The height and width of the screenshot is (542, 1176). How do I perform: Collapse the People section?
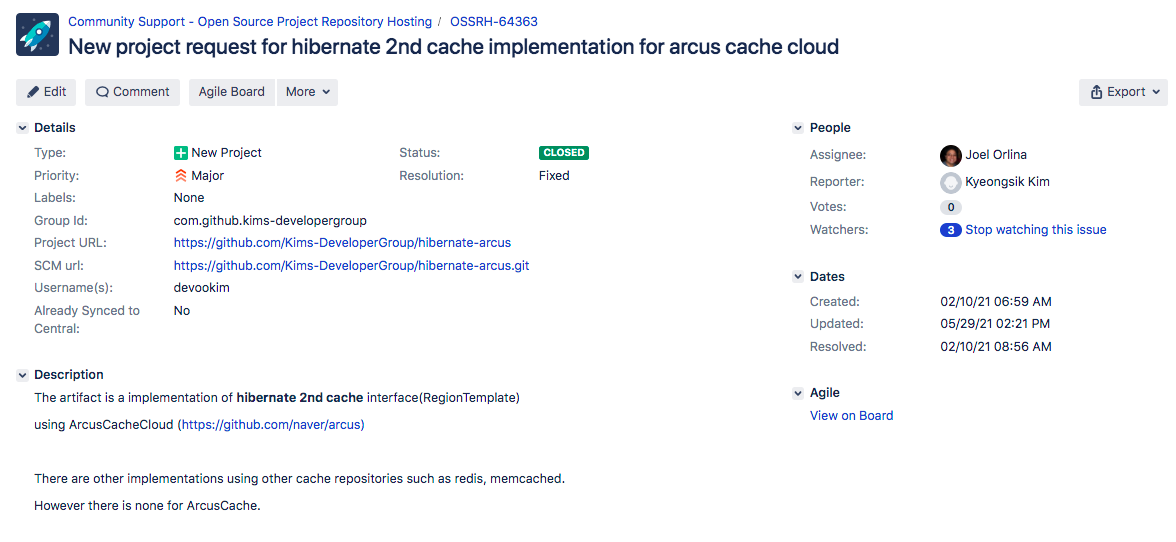798,128
